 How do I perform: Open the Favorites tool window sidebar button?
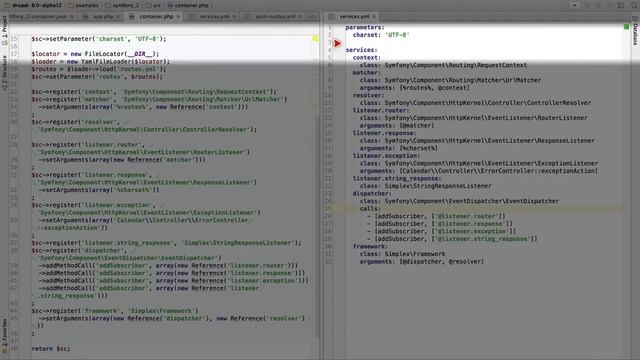[4, 337]
